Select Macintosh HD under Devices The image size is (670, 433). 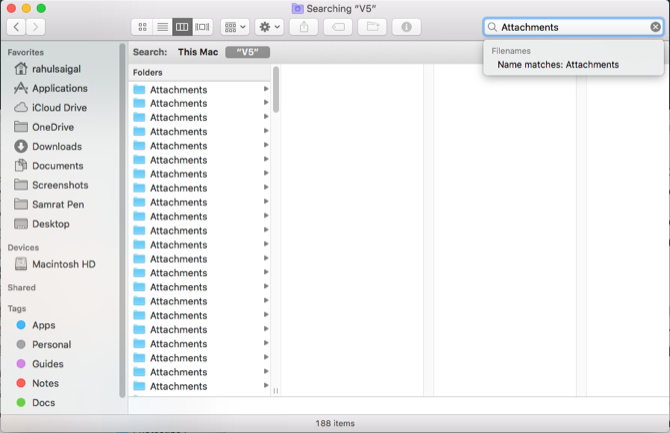[x=63, y=264]
